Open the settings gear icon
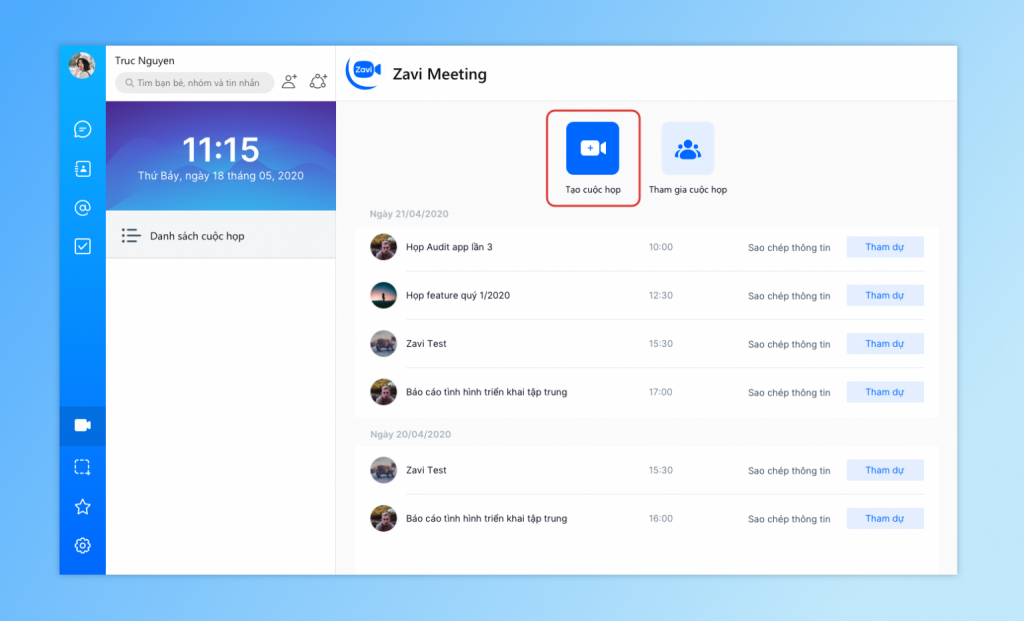Image resolution: width=1024 pixels, height=621 pixels. [83, 545]
